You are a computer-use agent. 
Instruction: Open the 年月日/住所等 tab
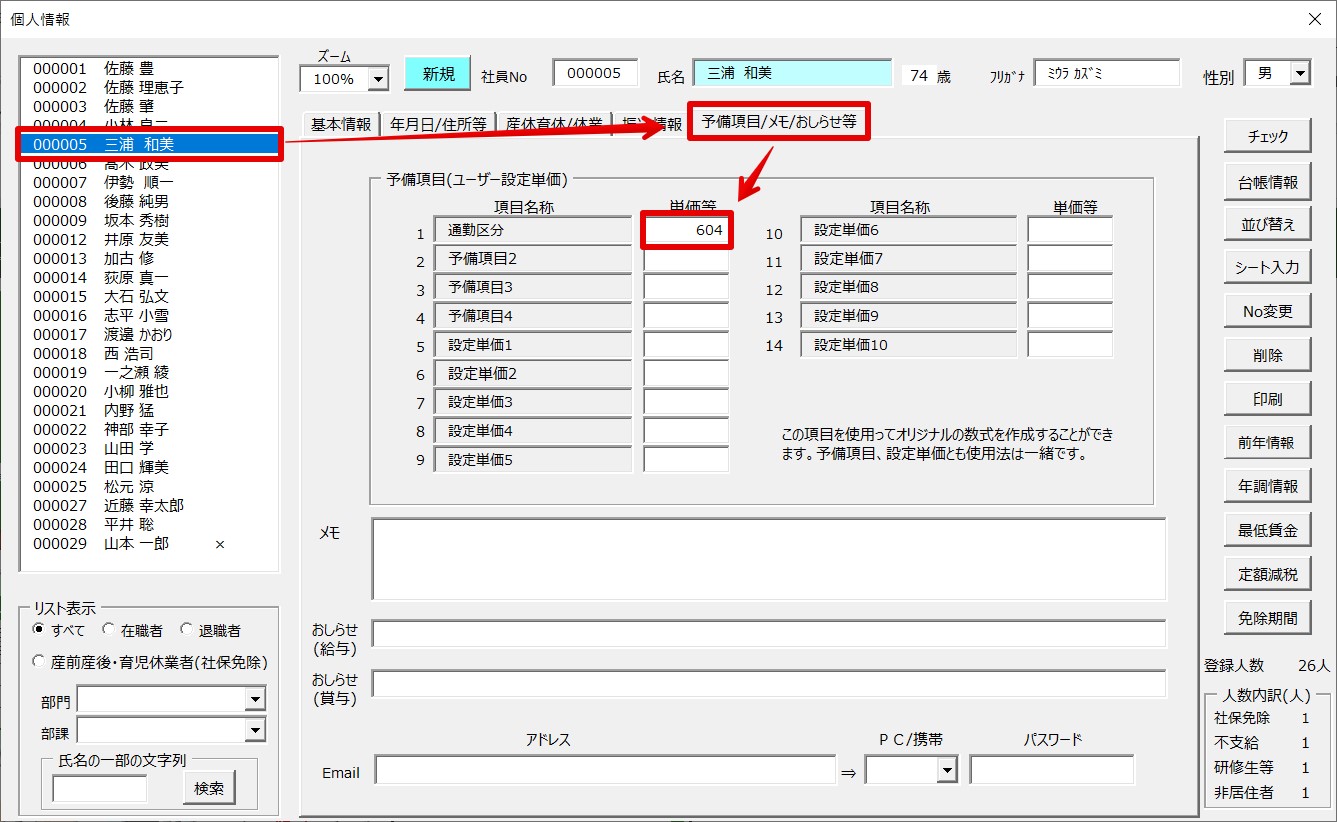438,124
